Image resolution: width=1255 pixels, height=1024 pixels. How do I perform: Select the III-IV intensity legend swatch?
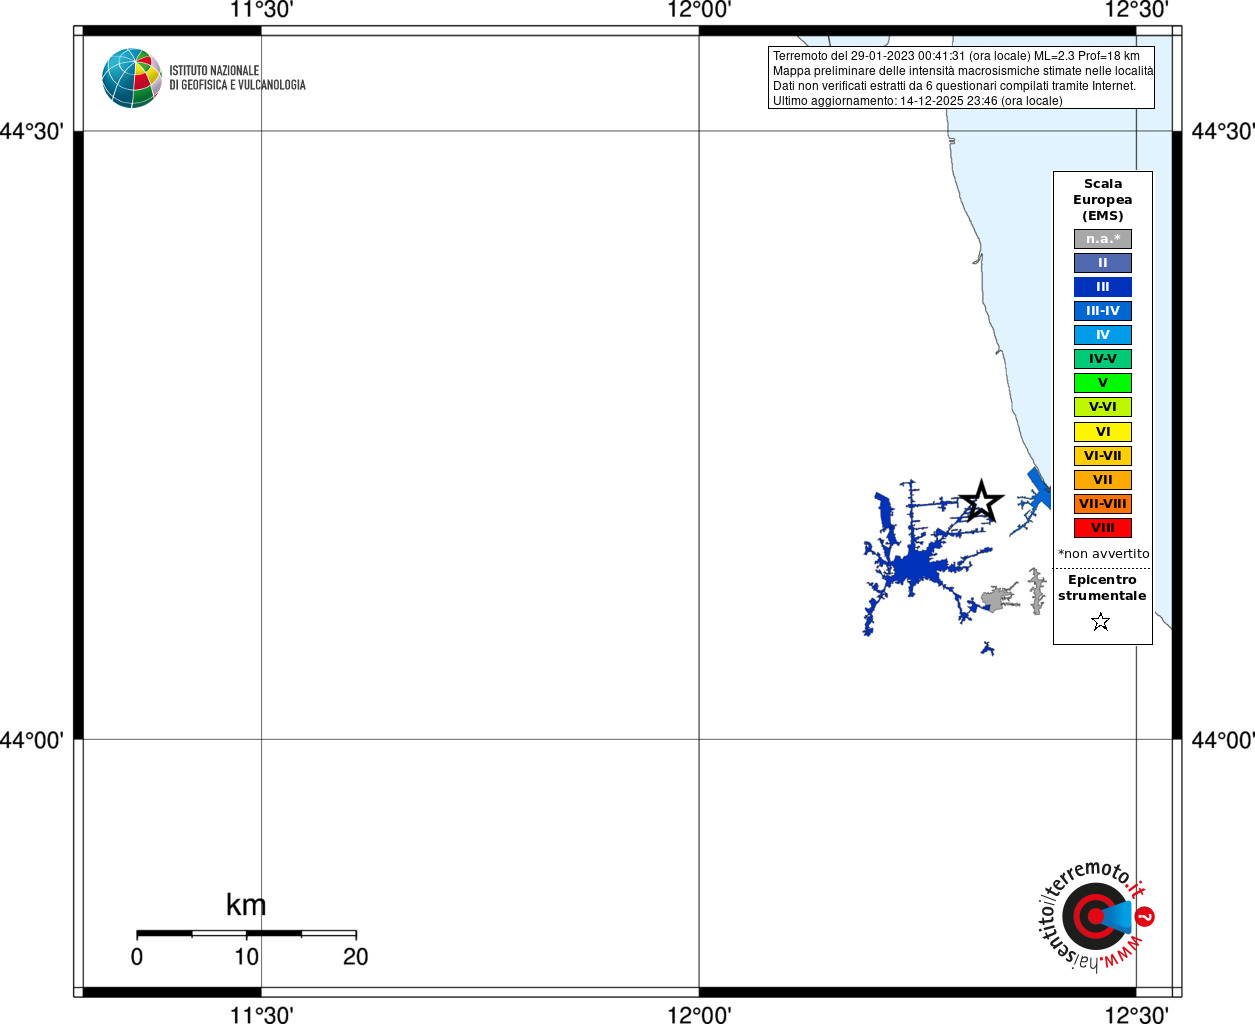1103,311
